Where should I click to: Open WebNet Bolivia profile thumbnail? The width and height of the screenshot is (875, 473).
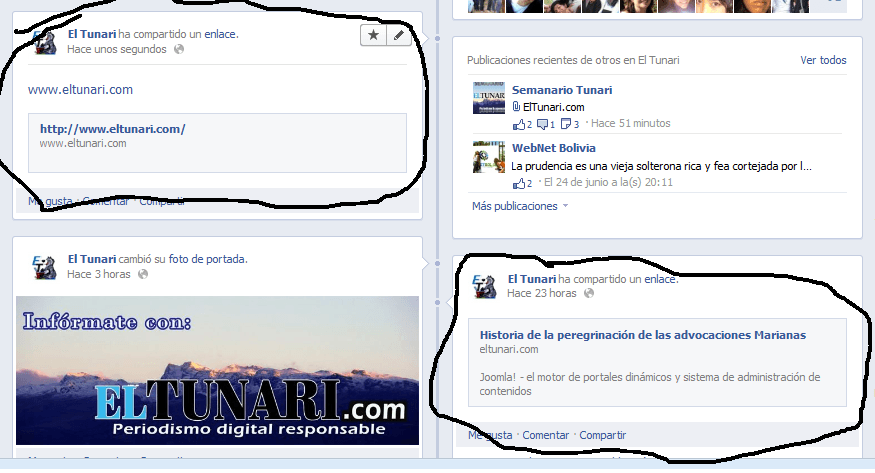[x=489, y=157]
